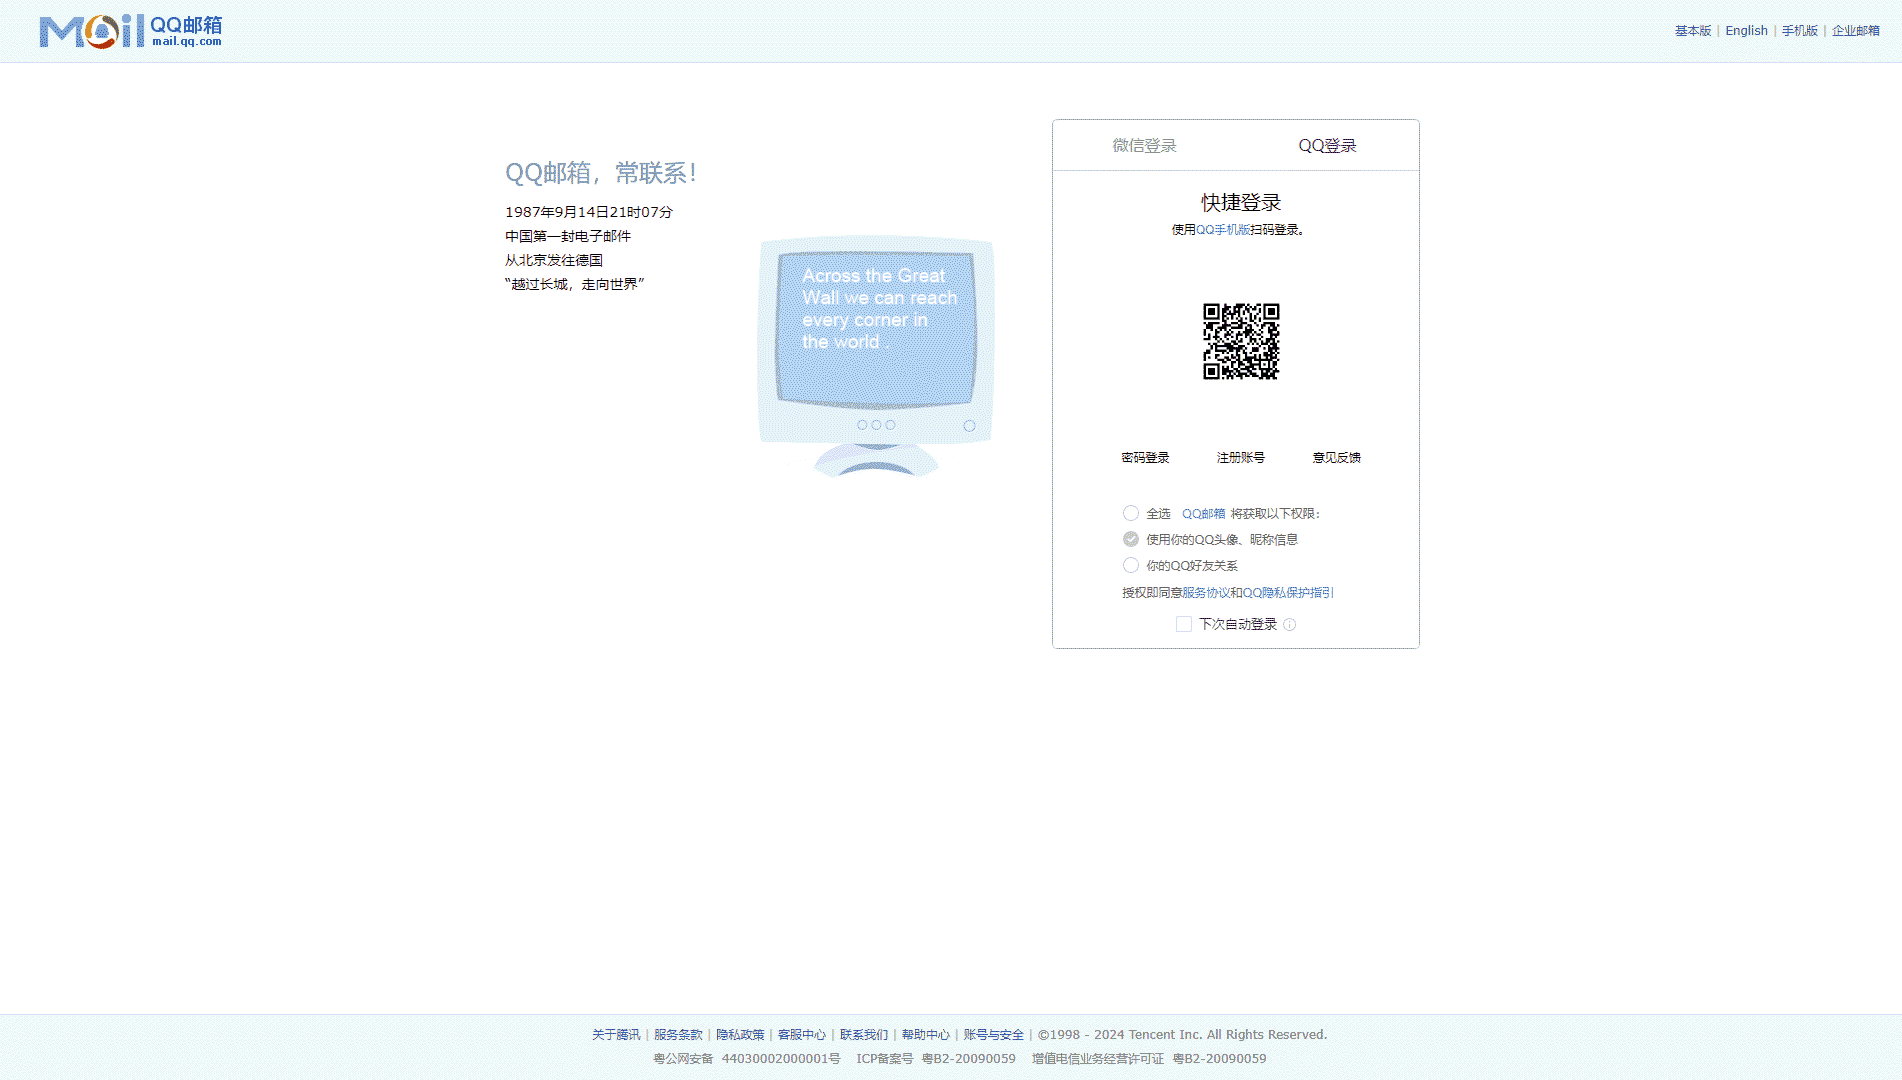
Task: Enable the 下次自动登录 checkbox
Action: (1184, 624)
